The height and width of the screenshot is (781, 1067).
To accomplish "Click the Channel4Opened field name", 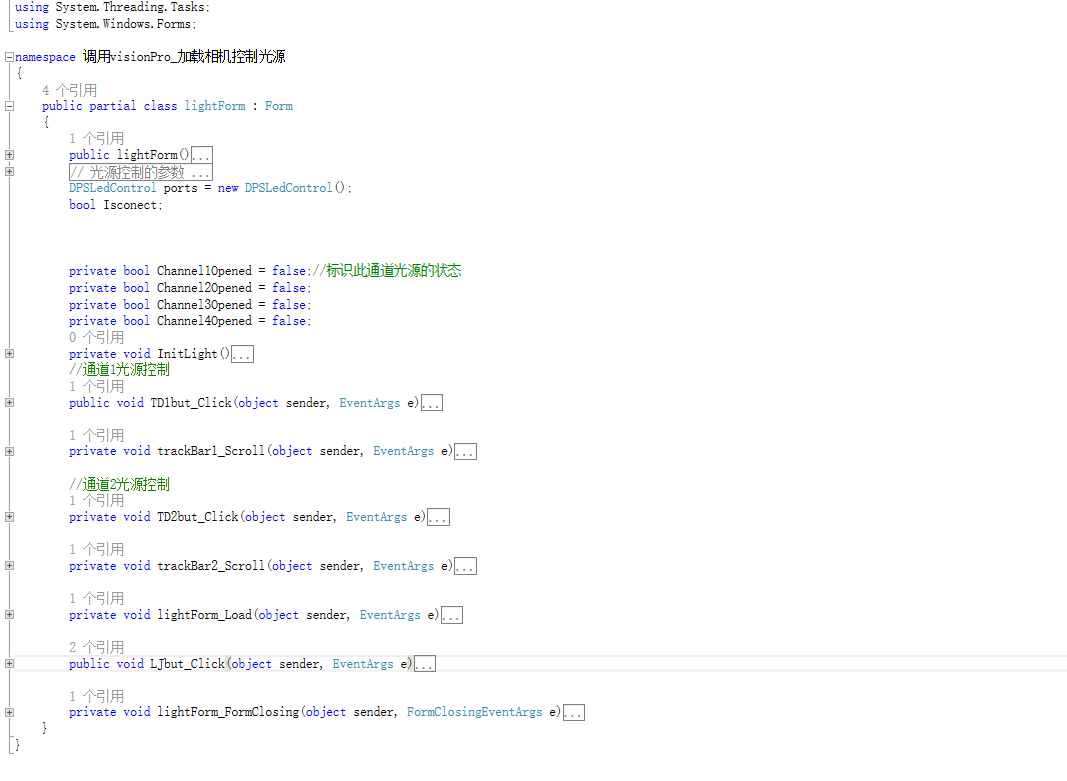I will (204, 320).
